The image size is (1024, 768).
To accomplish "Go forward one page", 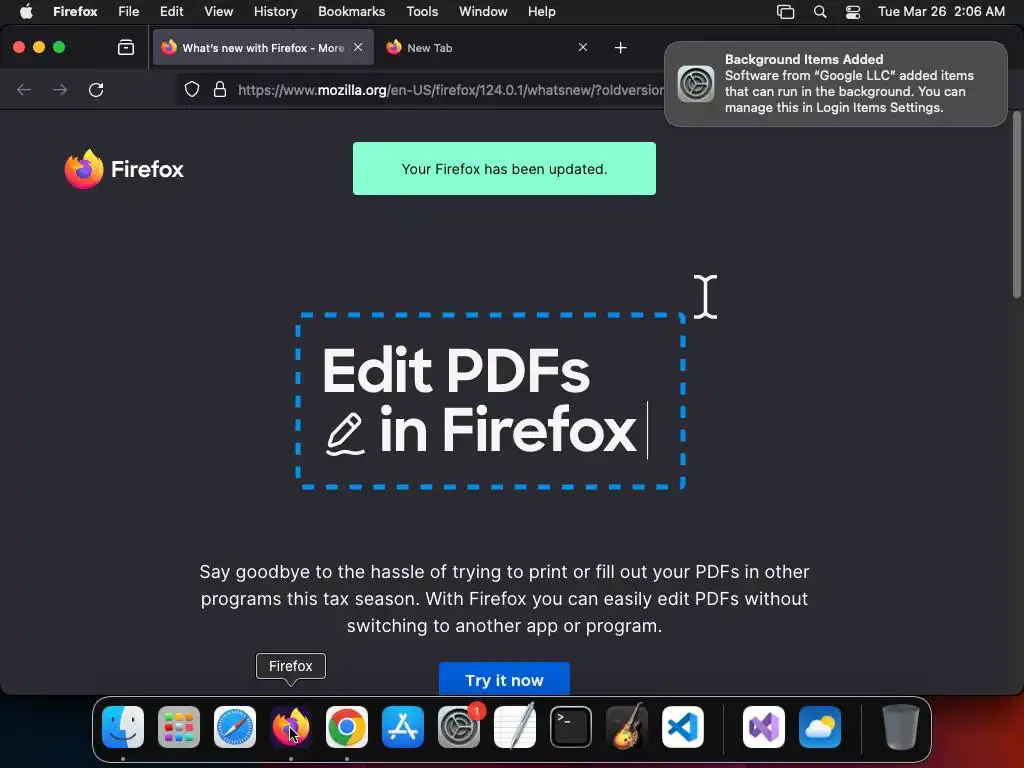I will pyautogui.click(x=60, y=89).
